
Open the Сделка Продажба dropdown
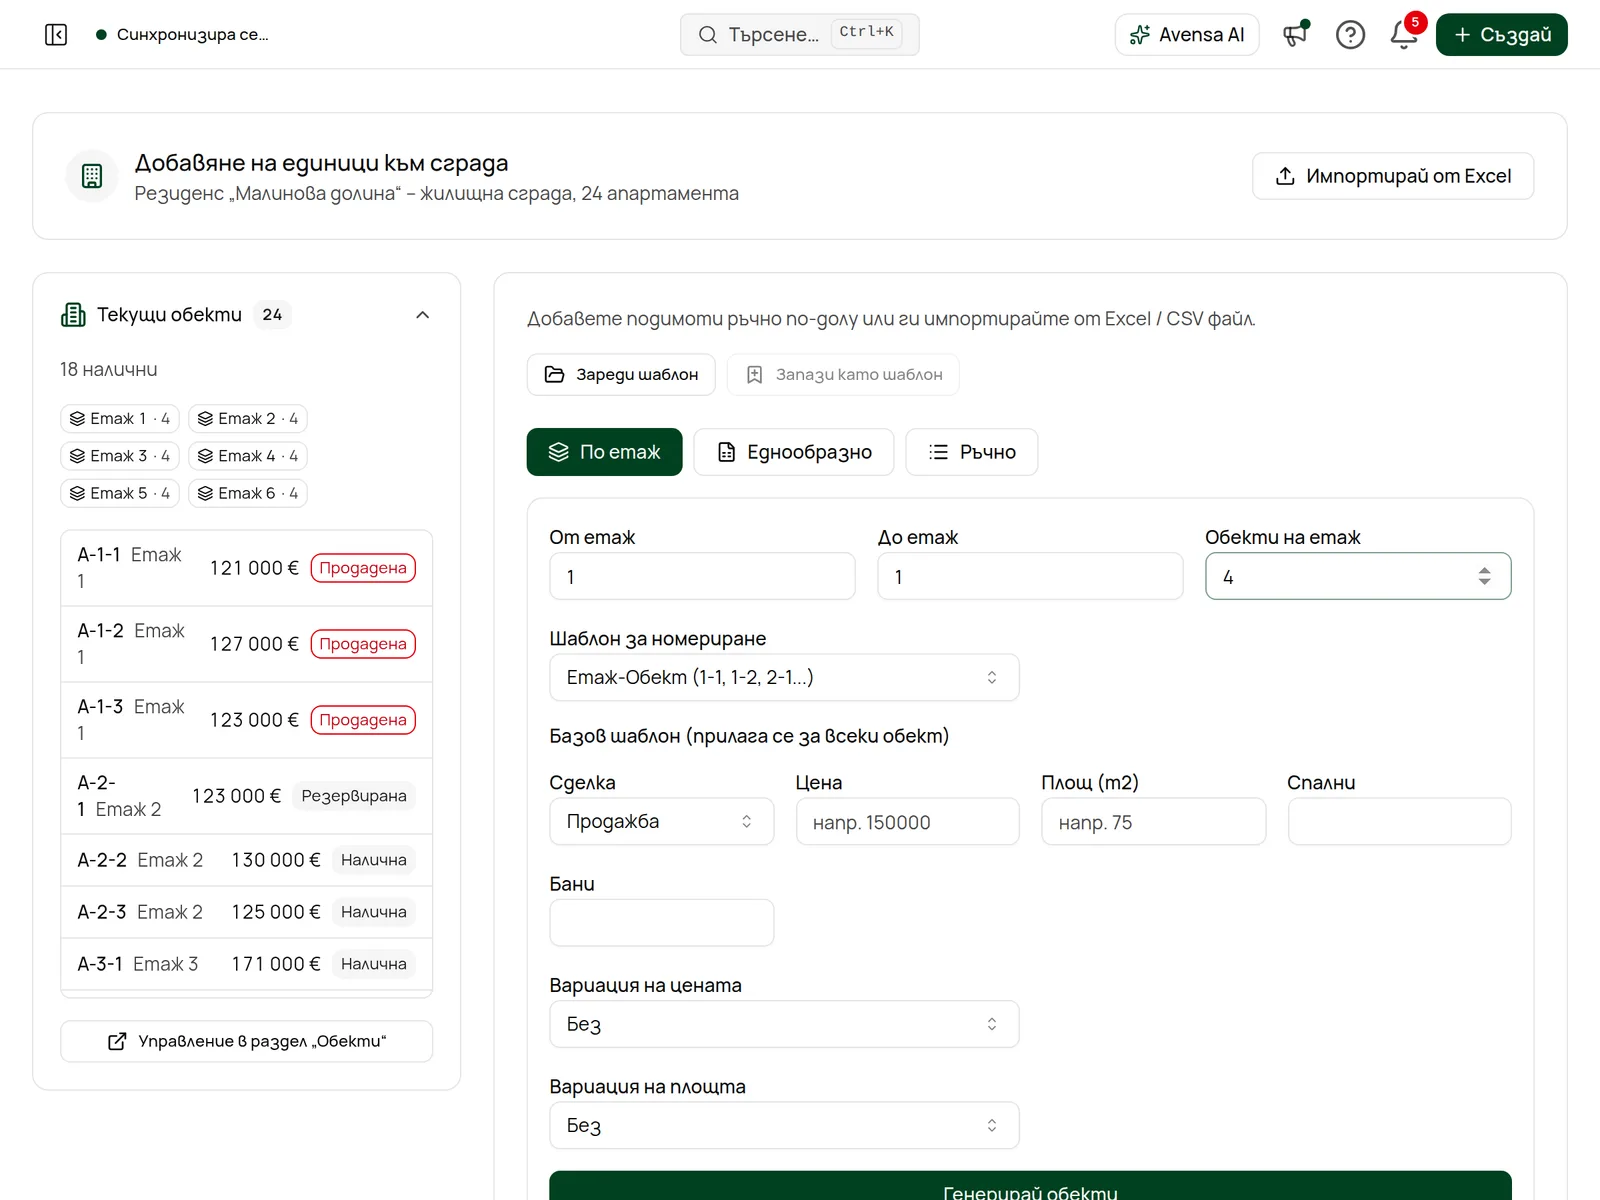coord(662,821)
